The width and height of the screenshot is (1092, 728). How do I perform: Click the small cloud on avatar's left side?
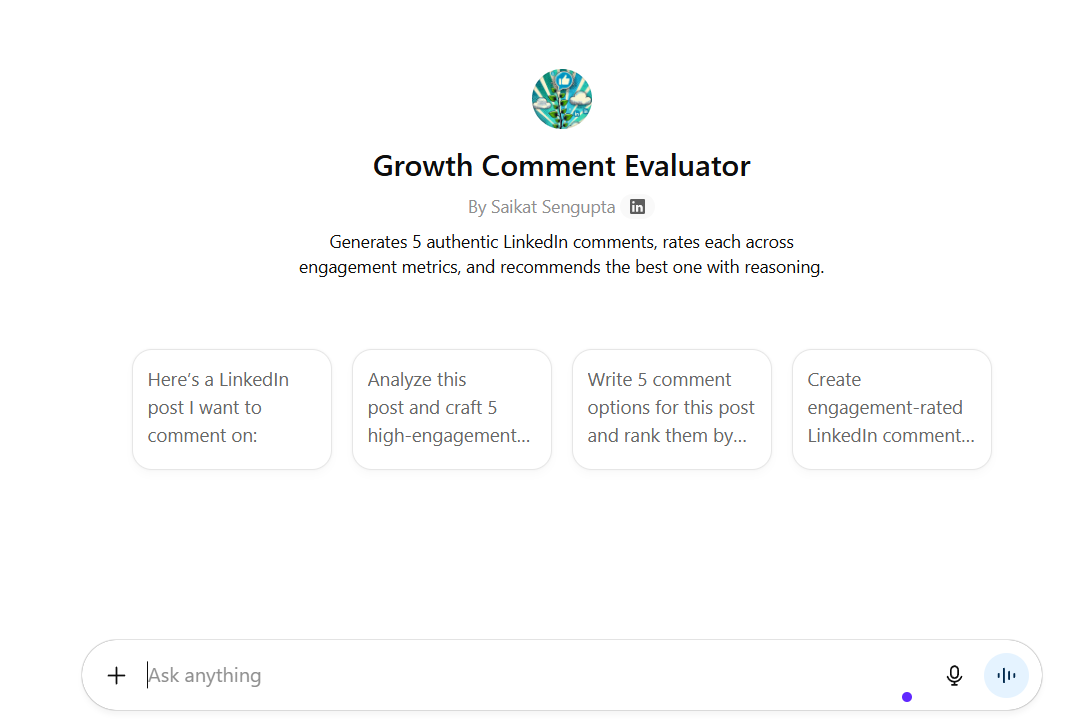tap(542, 103)
